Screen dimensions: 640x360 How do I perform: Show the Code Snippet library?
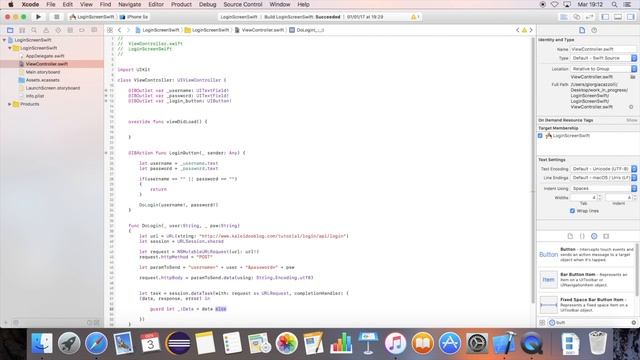coord(582,236)
